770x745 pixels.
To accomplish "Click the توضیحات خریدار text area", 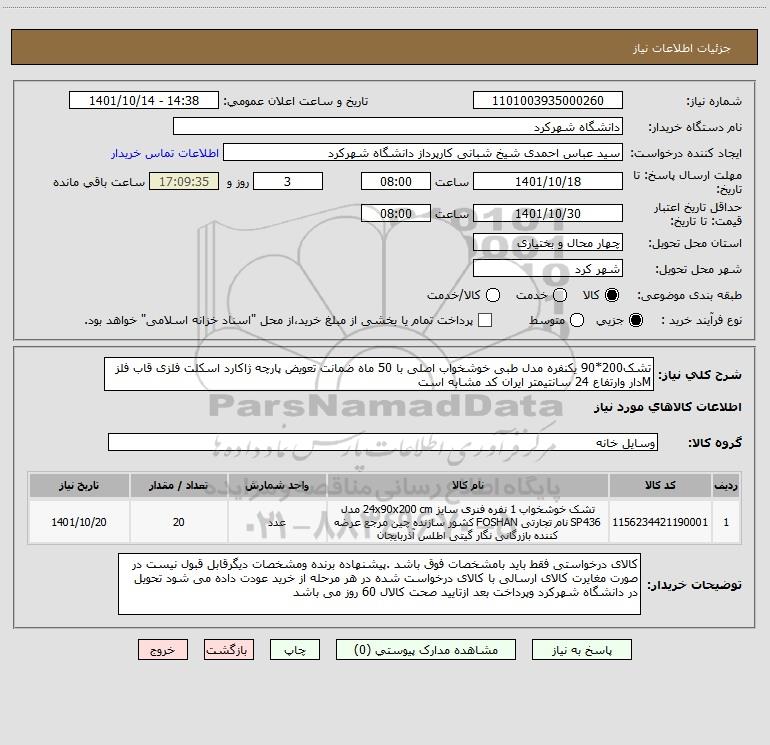I will click(379, 583).
